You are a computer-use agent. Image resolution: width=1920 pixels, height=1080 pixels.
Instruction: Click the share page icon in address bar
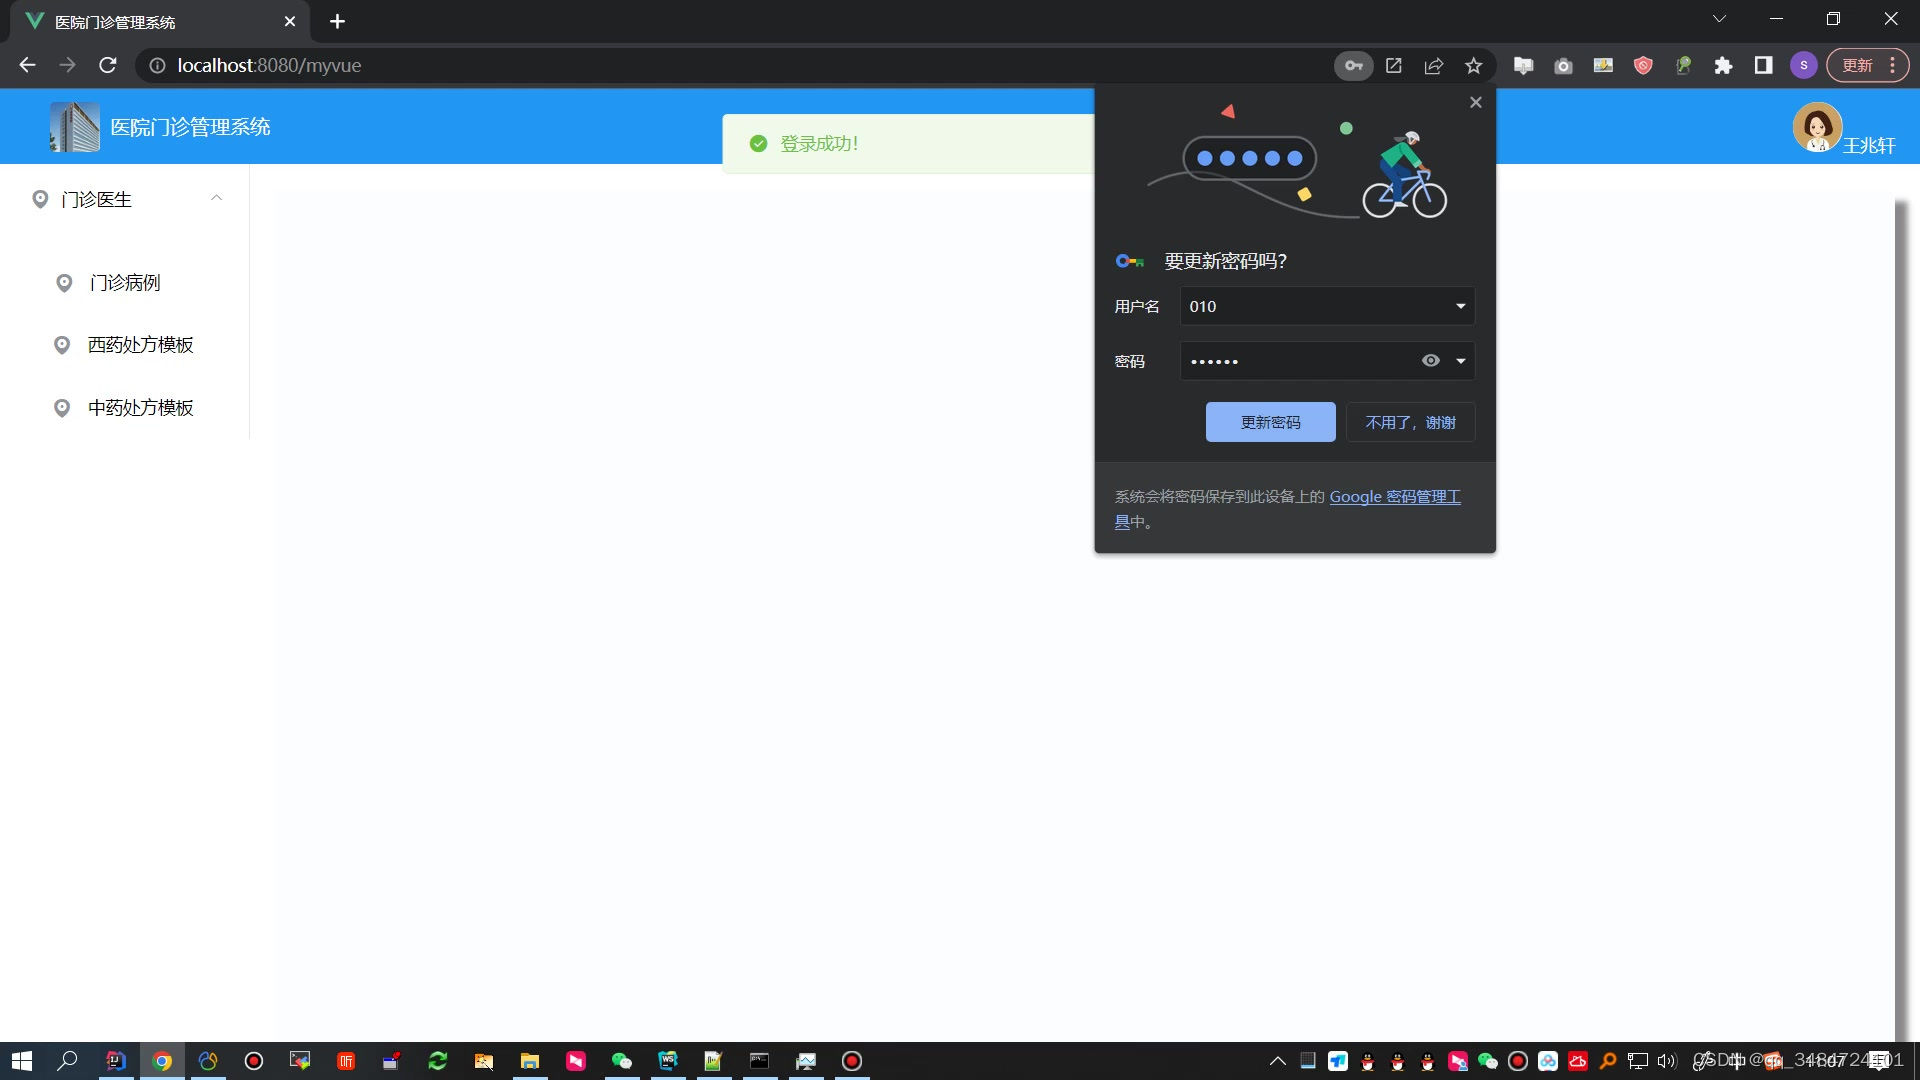pyautogui.click(x=1433, y=66)
